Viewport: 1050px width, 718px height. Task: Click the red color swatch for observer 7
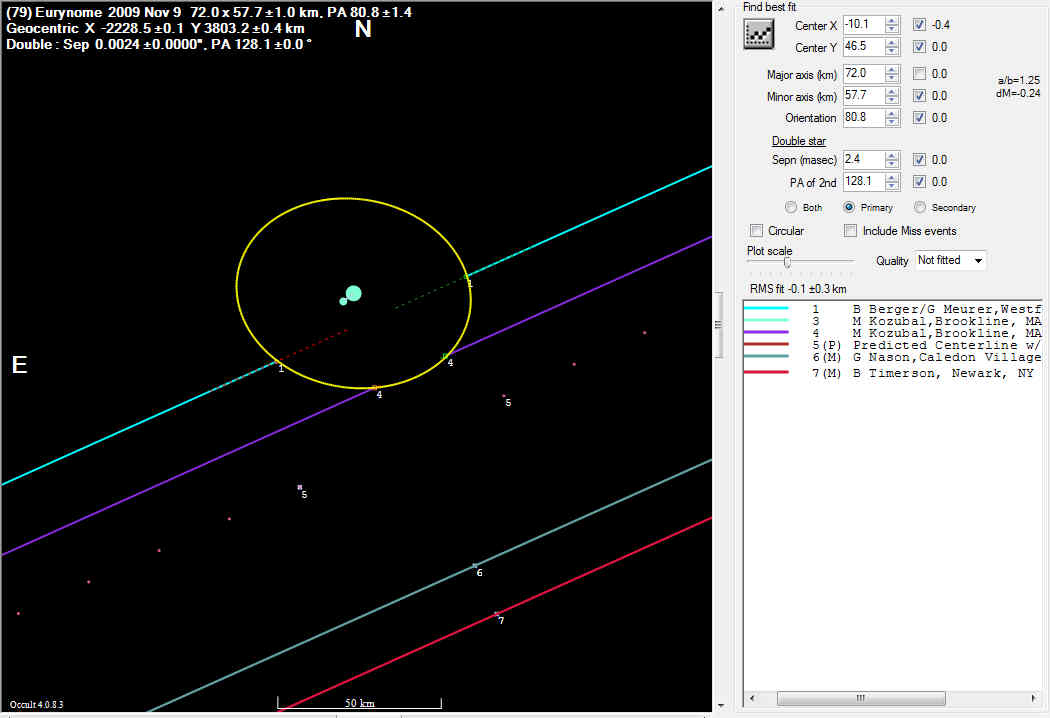[x=767, y=372]
